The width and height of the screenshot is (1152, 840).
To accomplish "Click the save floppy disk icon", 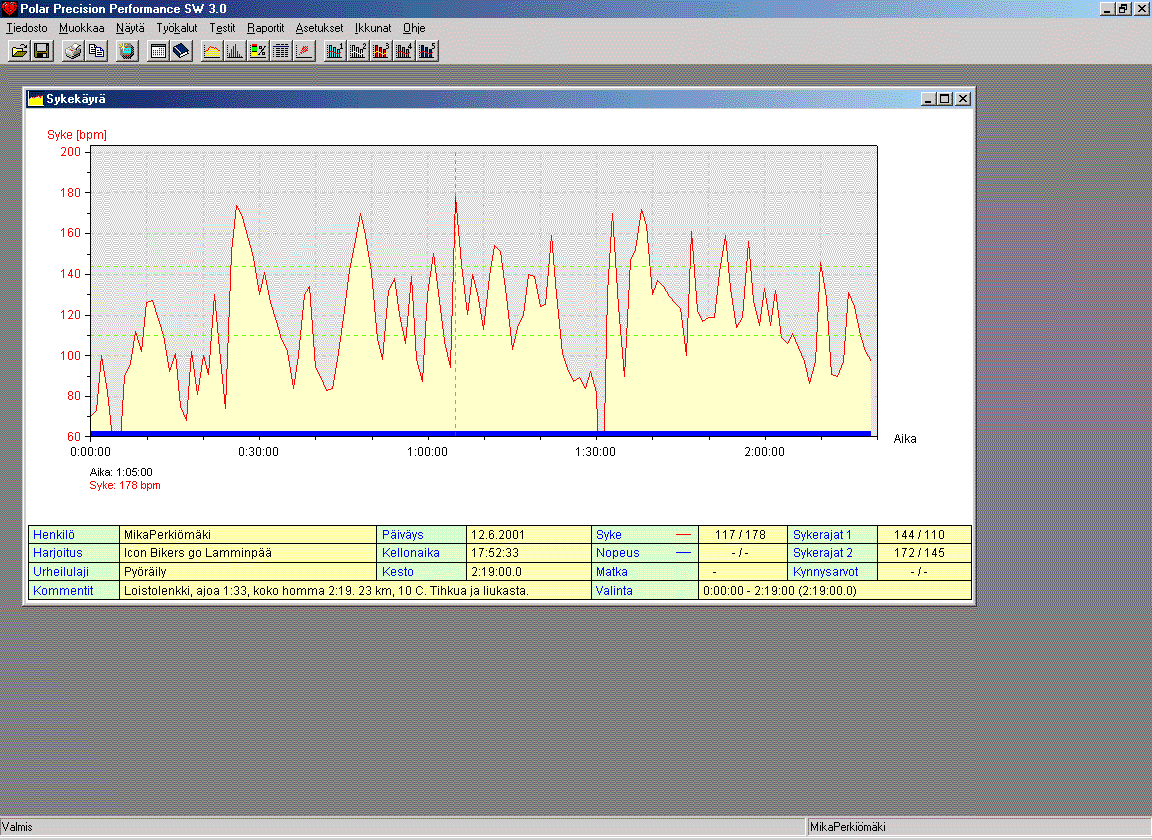I will pyautogui.click(x=42, y=51).
